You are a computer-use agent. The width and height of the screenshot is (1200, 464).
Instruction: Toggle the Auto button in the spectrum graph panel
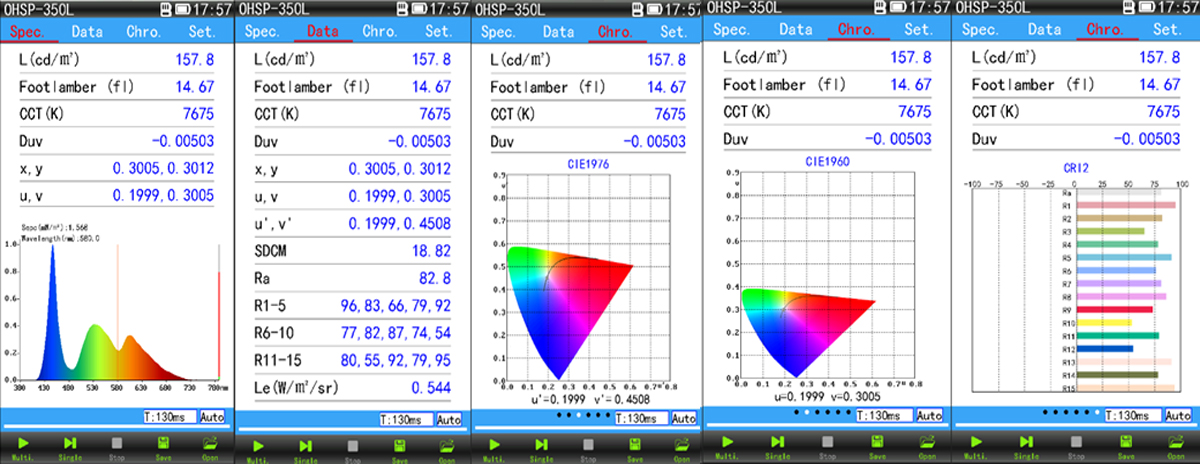coord(212,416)
